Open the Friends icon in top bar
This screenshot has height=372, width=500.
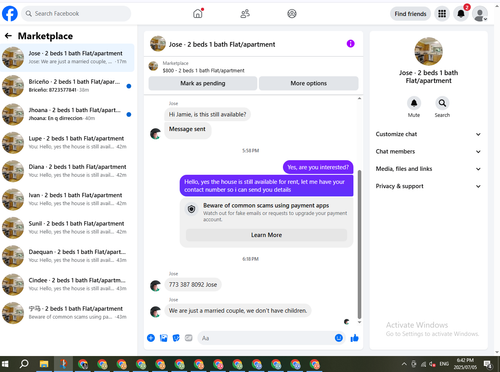[x=245, y=14]
